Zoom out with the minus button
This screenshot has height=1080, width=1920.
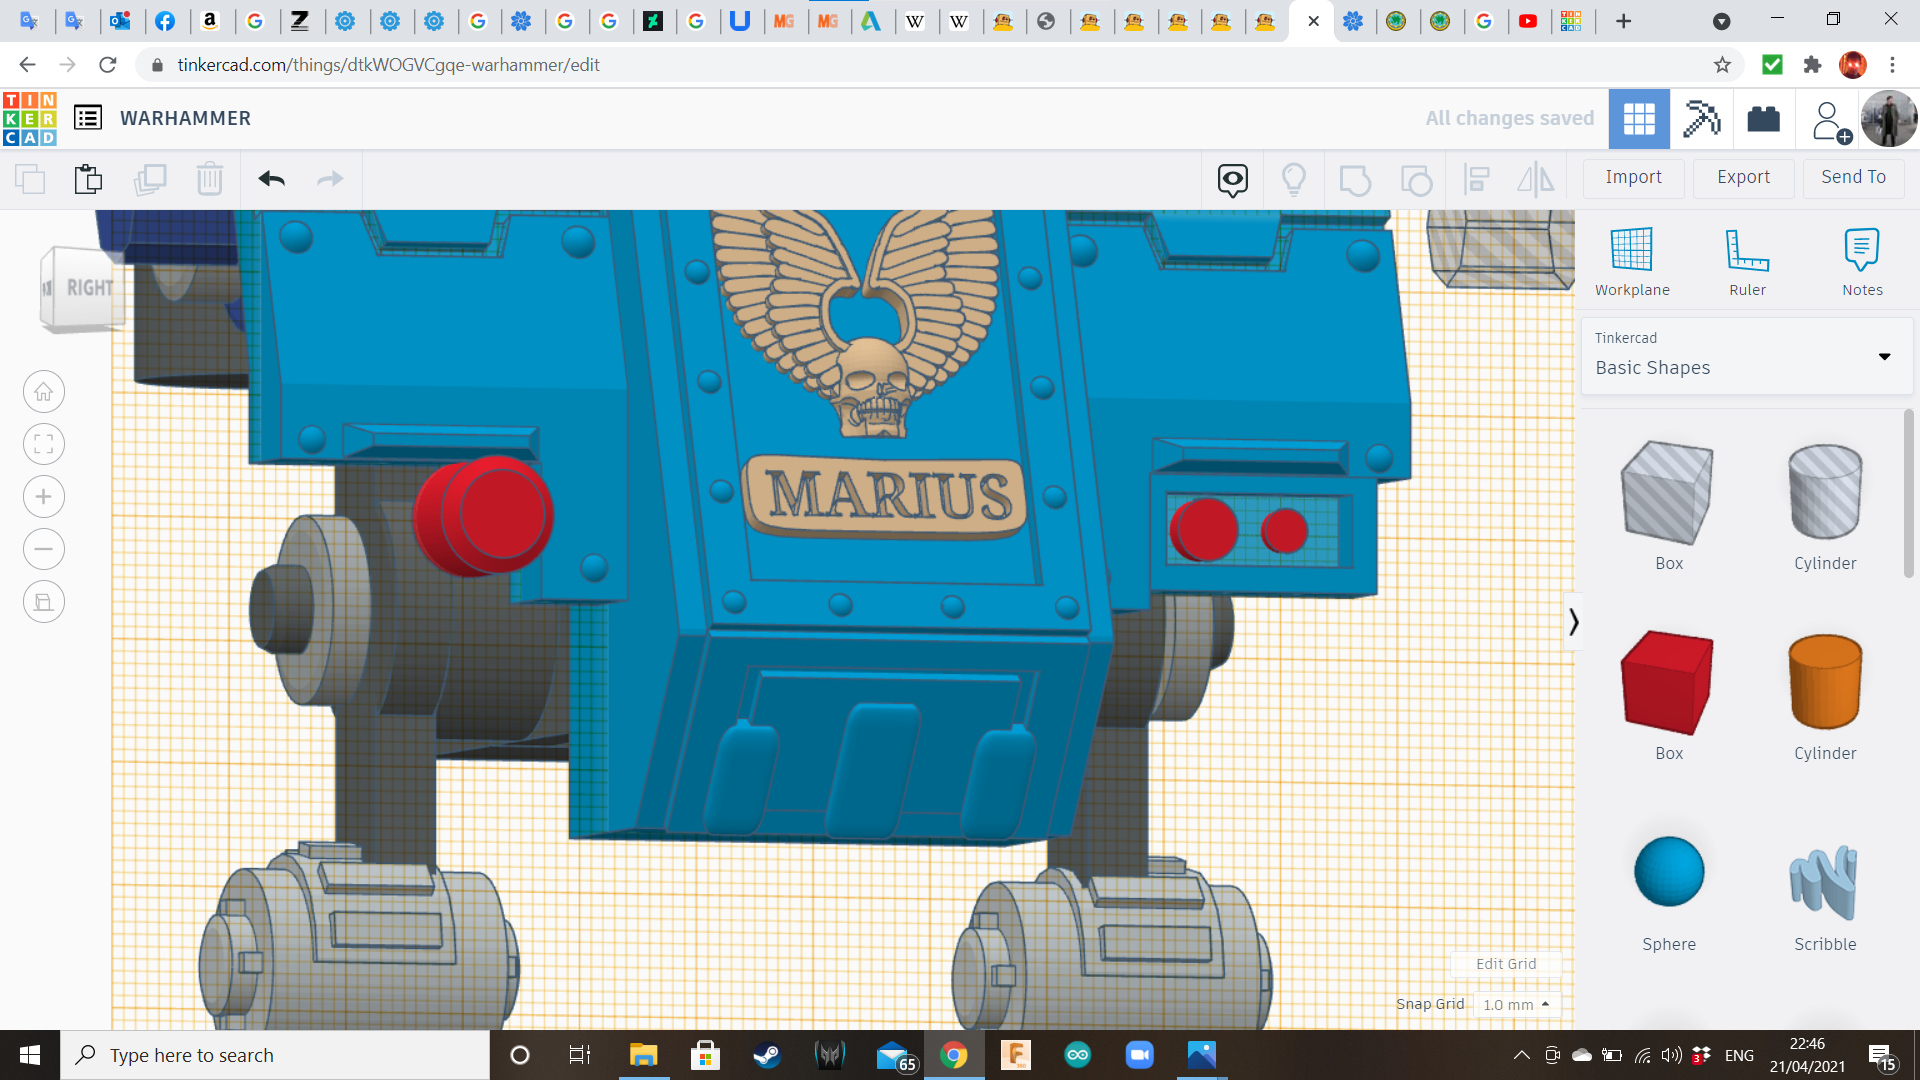coord(44,549)
